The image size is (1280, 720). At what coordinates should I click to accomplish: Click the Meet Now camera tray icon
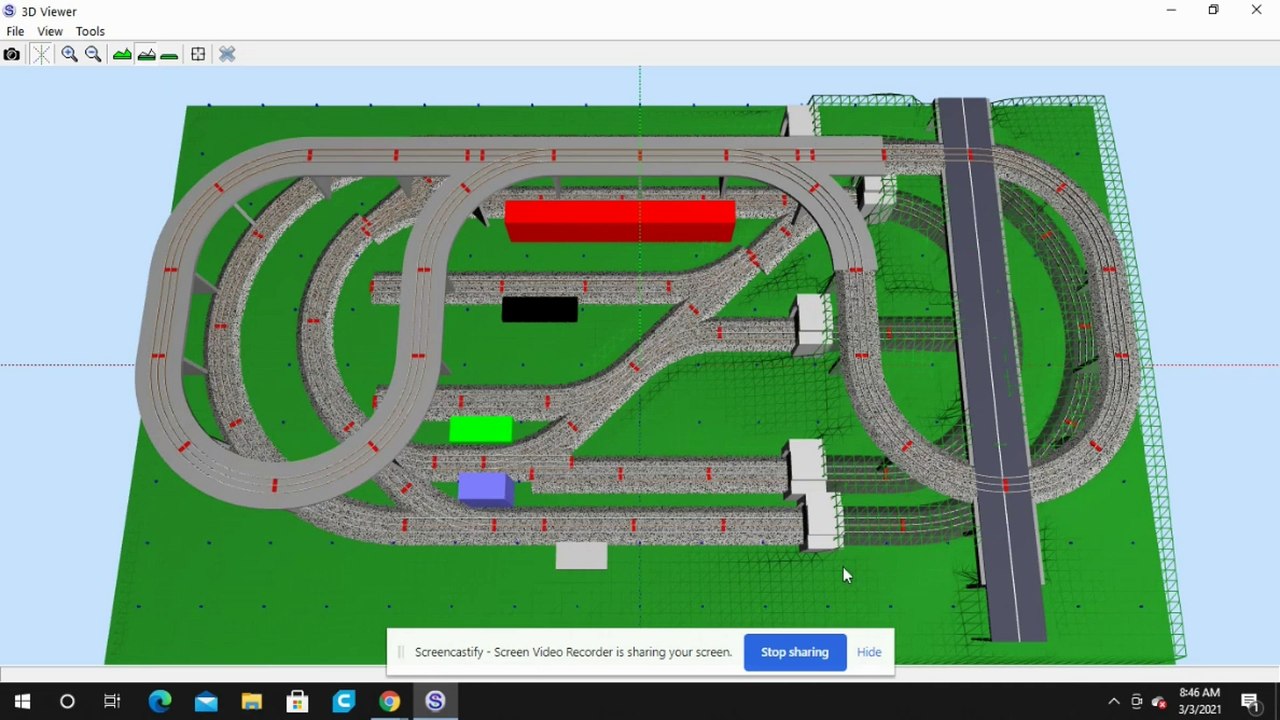(x=1137, y=702)
